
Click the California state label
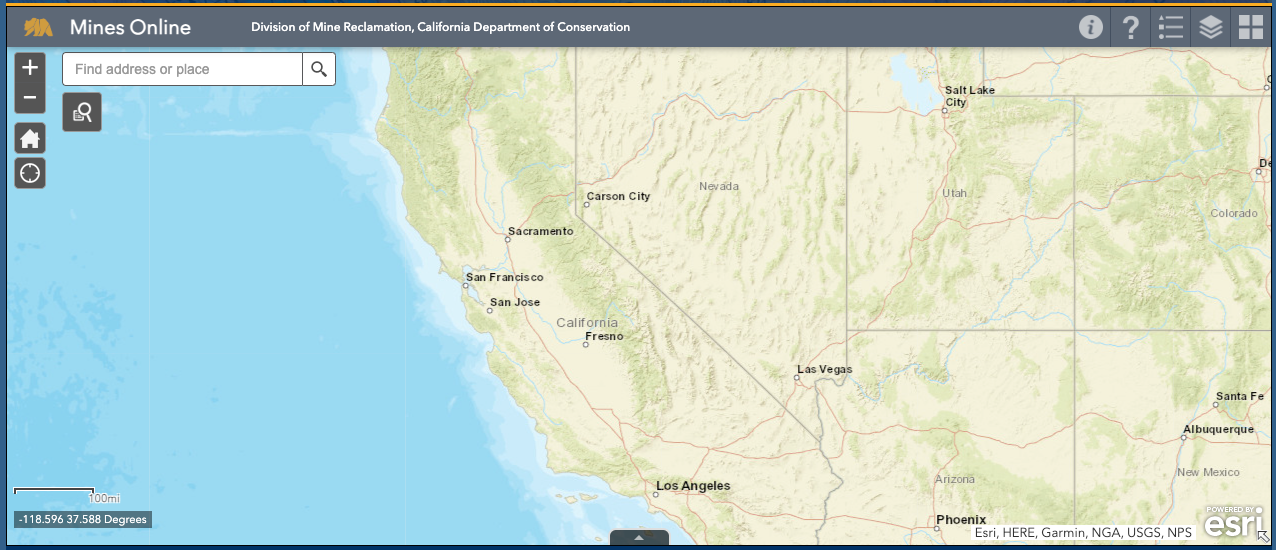tap(587, 322)
